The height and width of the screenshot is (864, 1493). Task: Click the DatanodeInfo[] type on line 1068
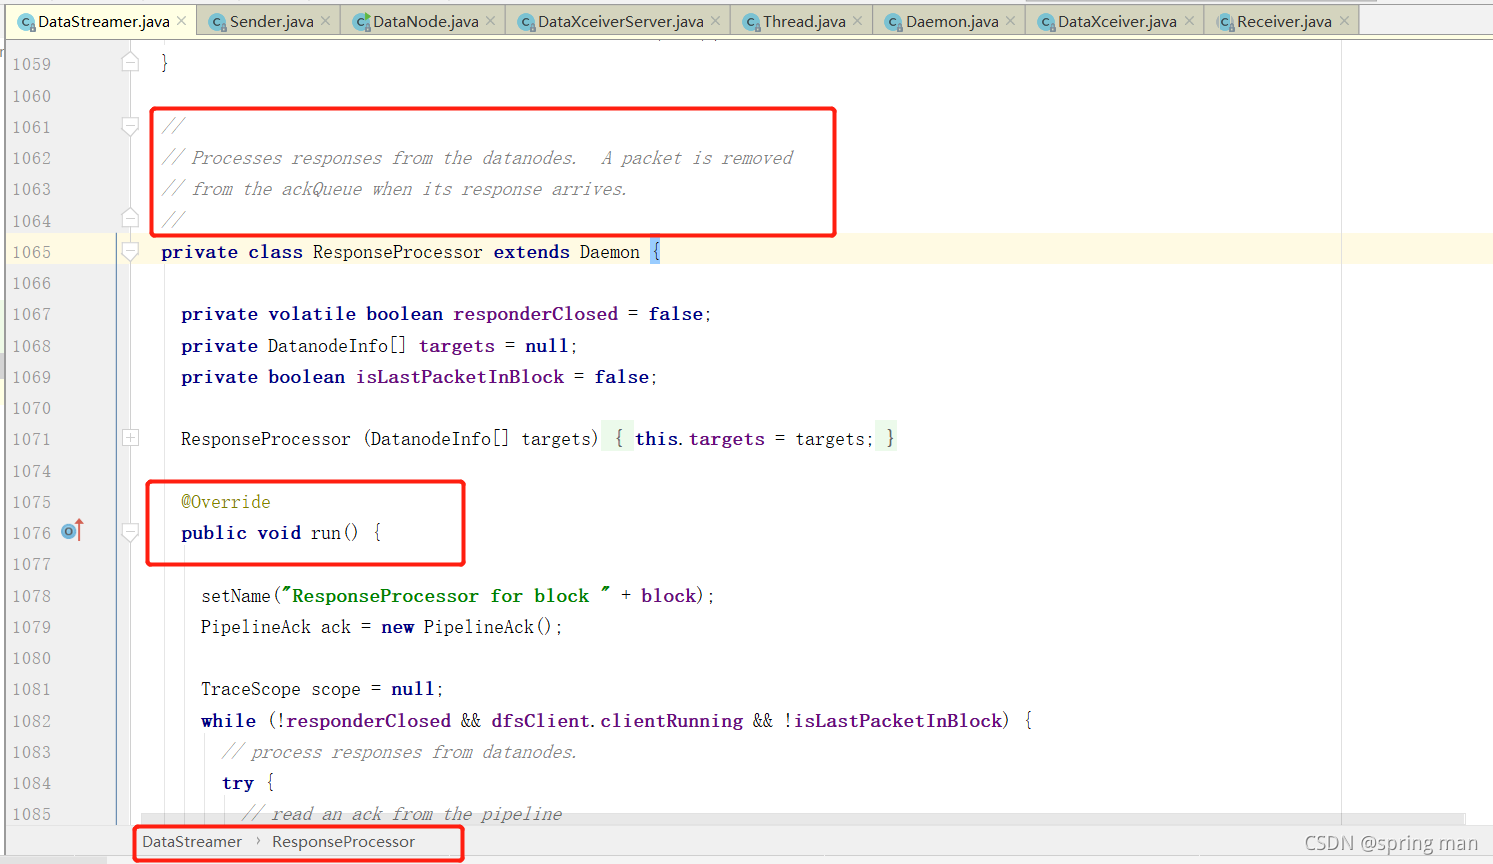pyautogui.click(x=337, y=346)
